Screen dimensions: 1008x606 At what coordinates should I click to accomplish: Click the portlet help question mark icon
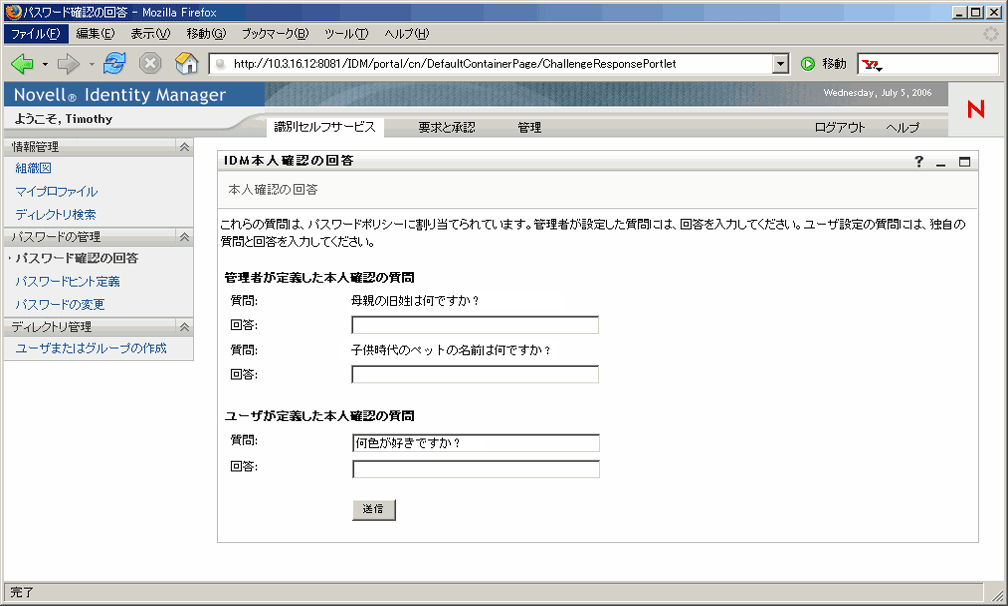[919, 162]
